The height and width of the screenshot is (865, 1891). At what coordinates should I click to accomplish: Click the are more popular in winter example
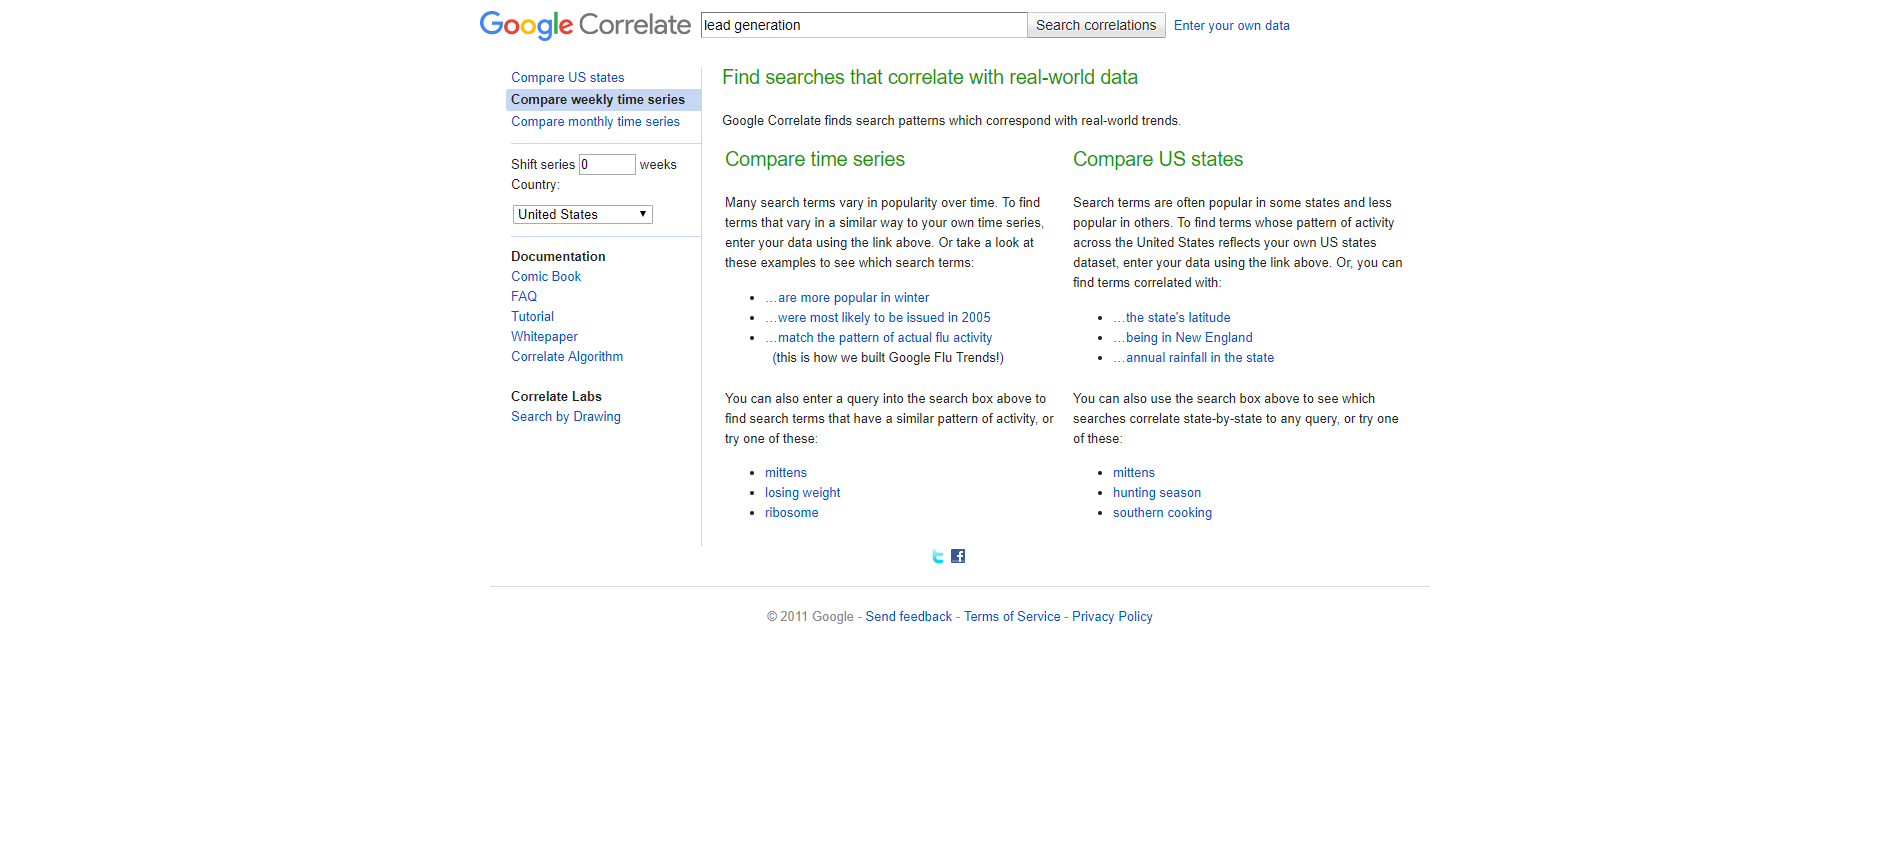click(847, 297)
